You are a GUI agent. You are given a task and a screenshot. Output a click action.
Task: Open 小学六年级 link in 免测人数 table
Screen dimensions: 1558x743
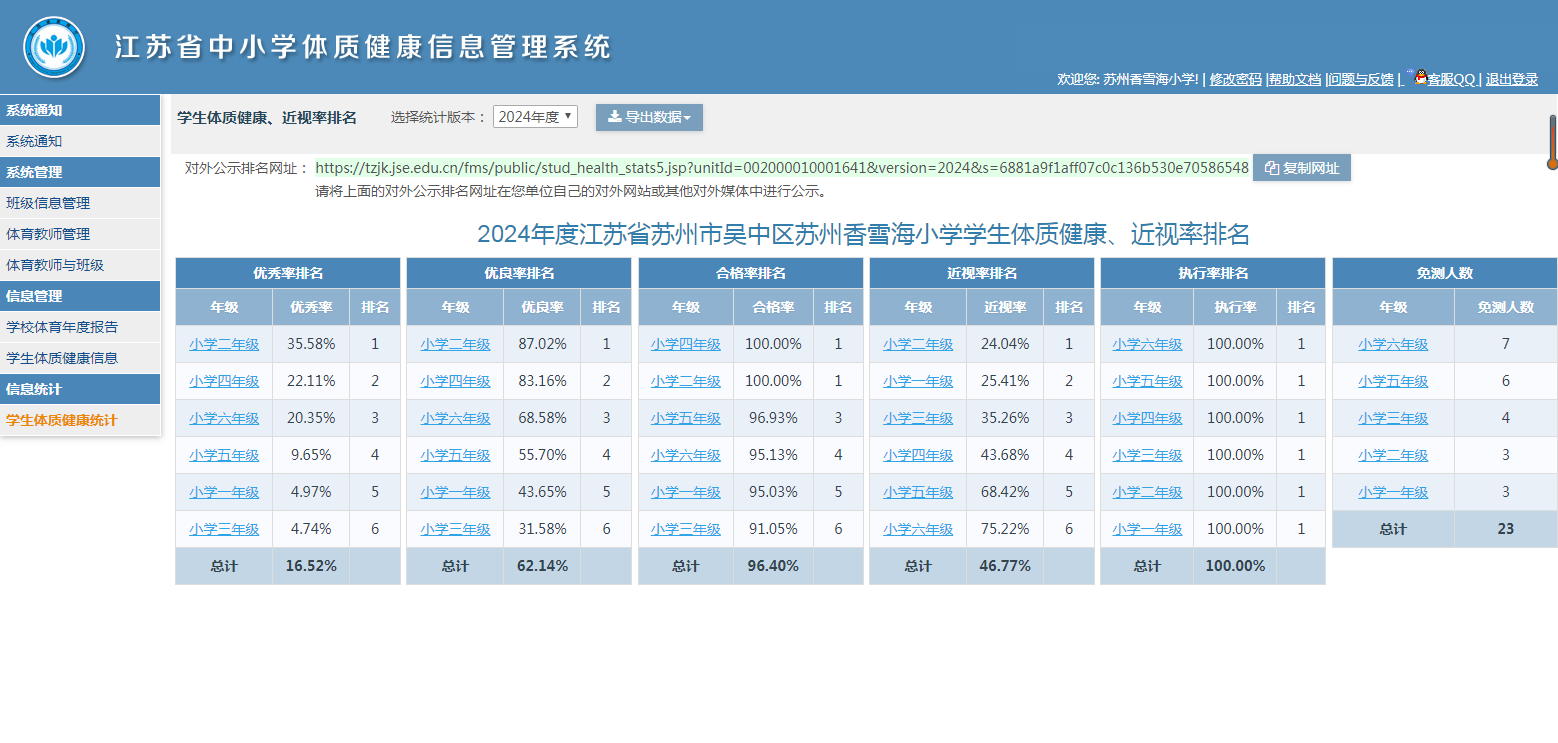click(x=1393, y=344)
